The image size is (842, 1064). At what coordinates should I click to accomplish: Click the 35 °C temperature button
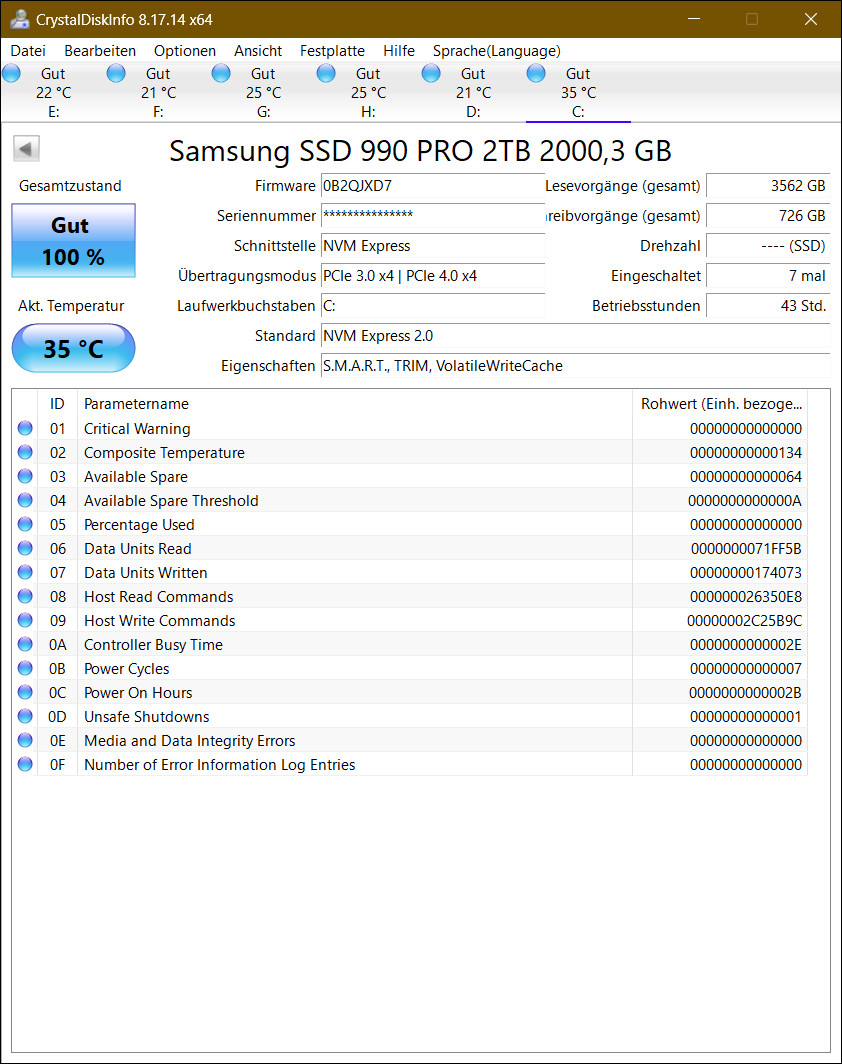click(x=73, y=348)
